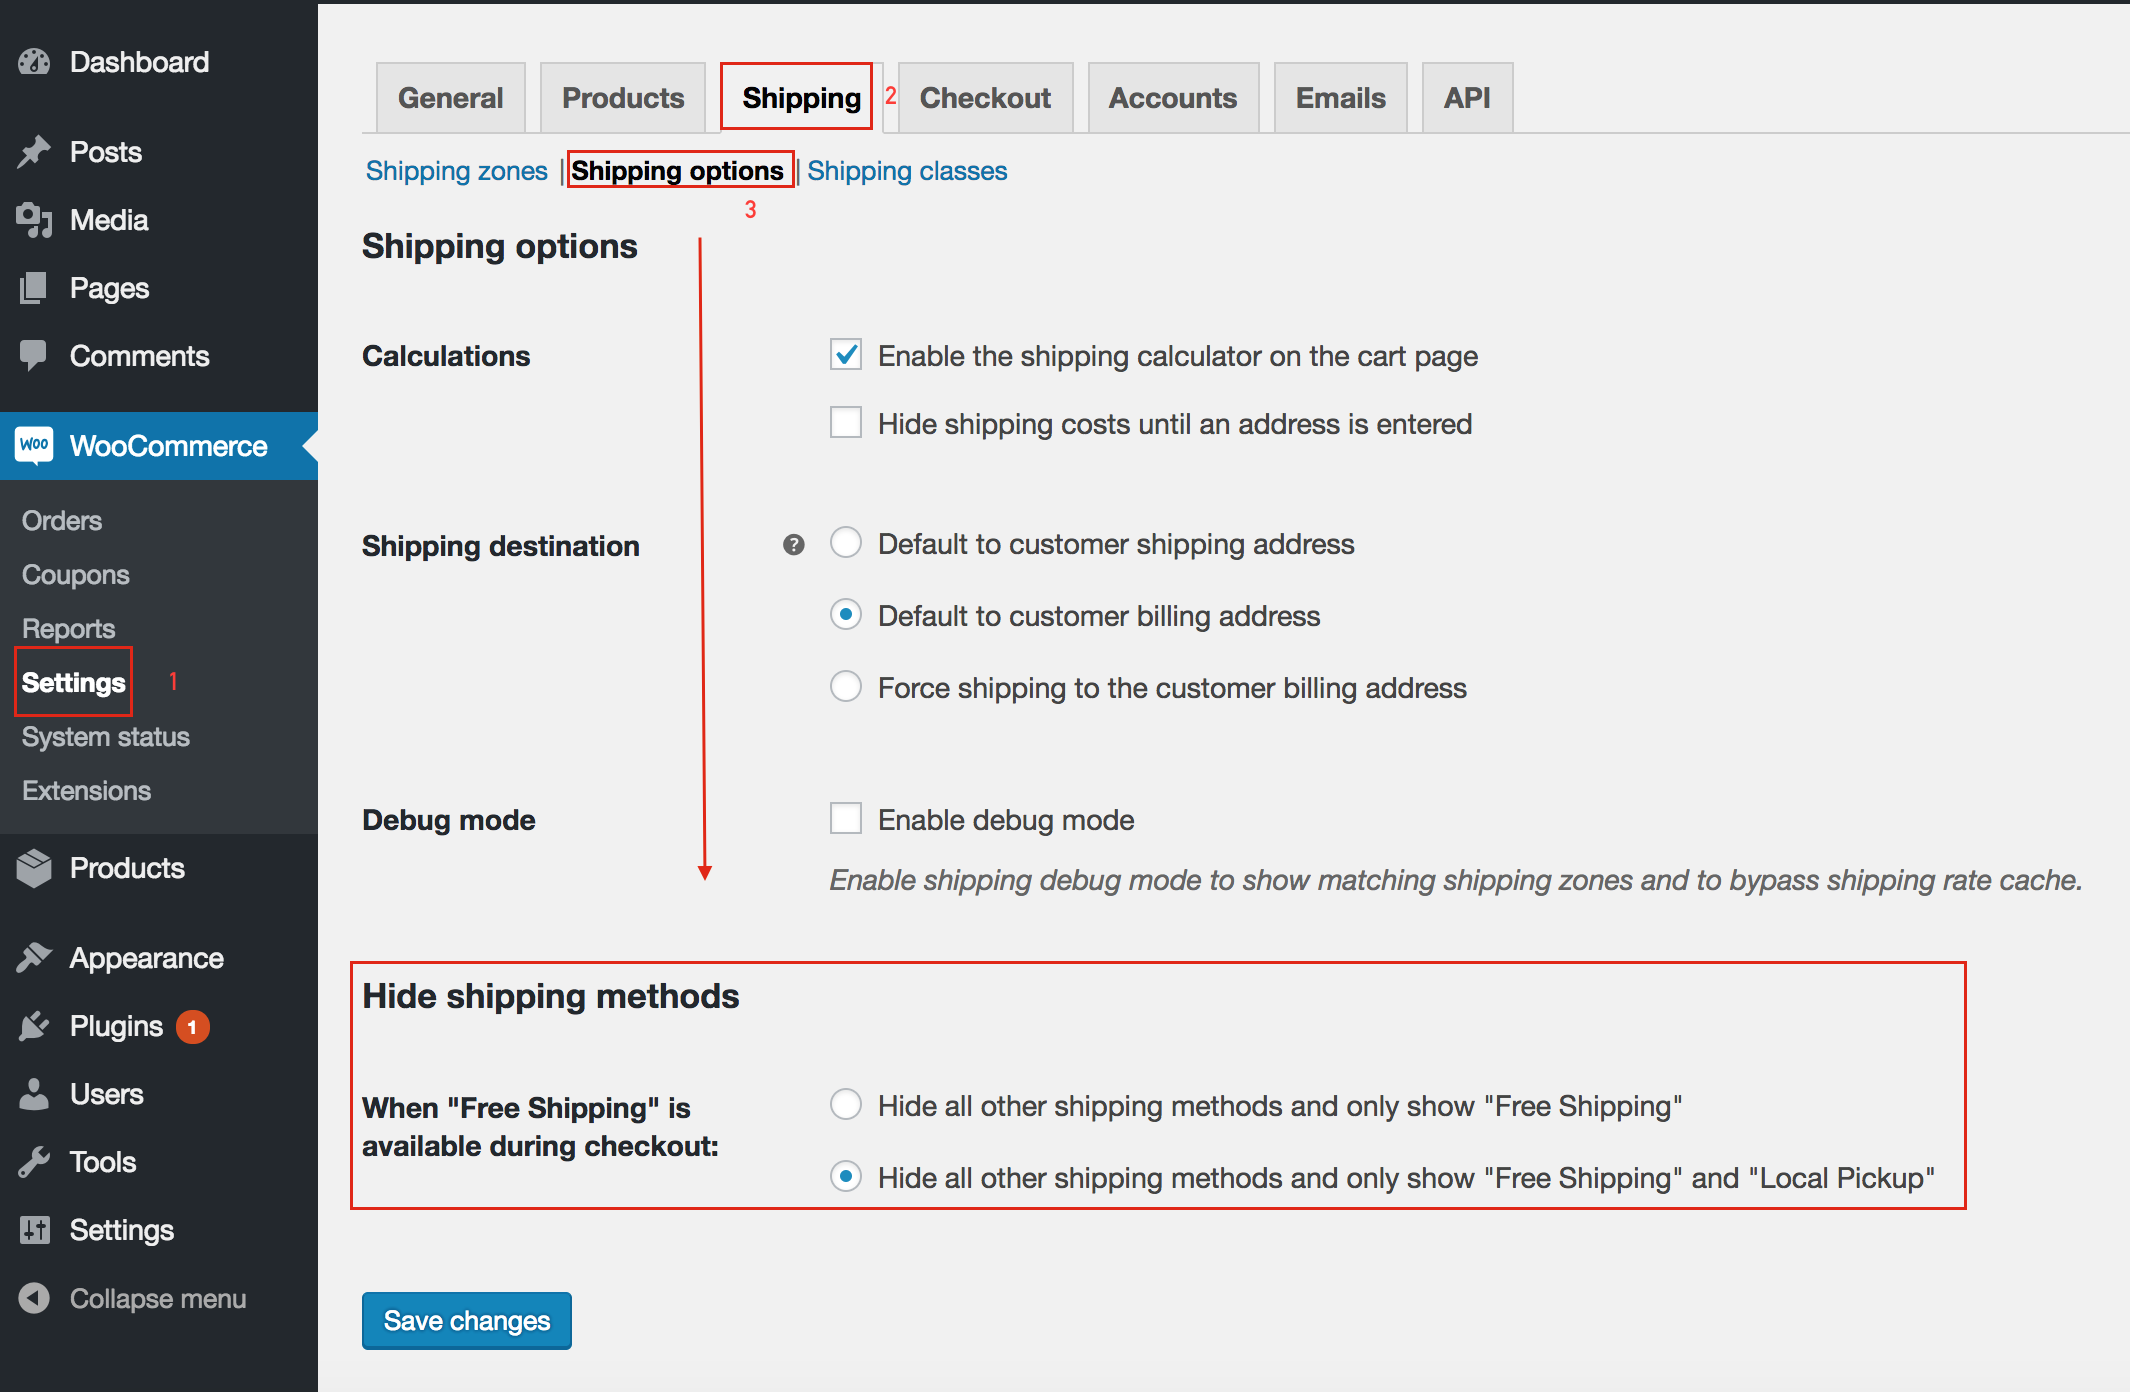This screenshot has height=1392, width=2130.
Task: Click the 'Enable the shipping calculator on the cart page' label
Action: (1178, 356)
